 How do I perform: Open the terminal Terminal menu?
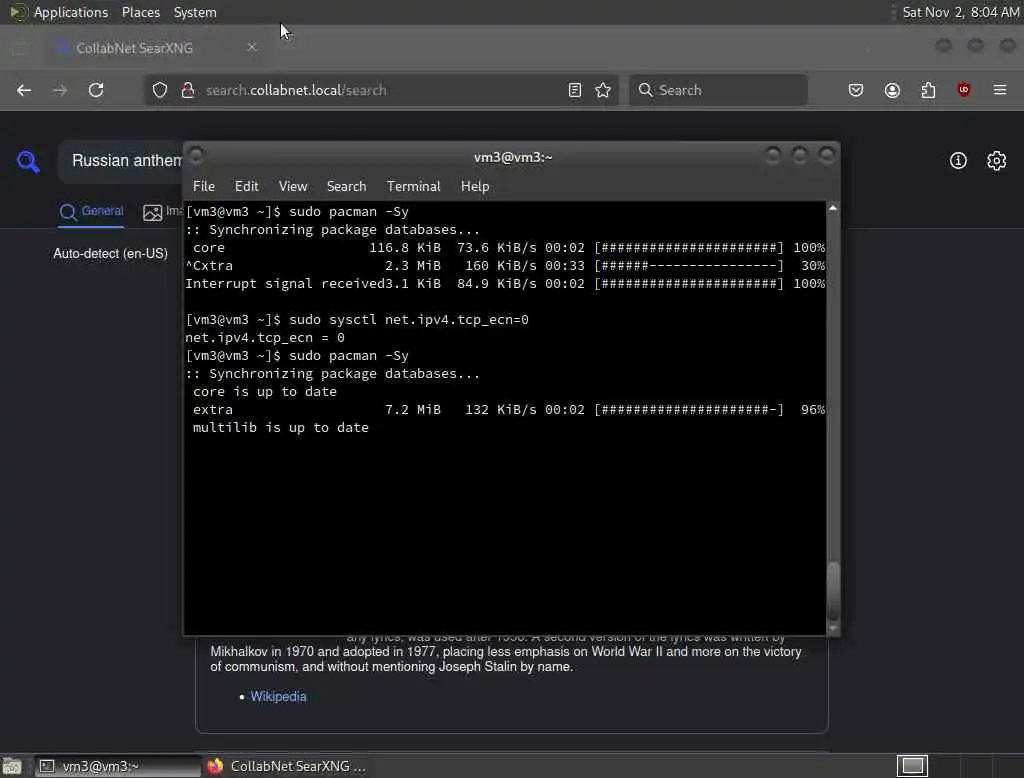tap(413, 186)
